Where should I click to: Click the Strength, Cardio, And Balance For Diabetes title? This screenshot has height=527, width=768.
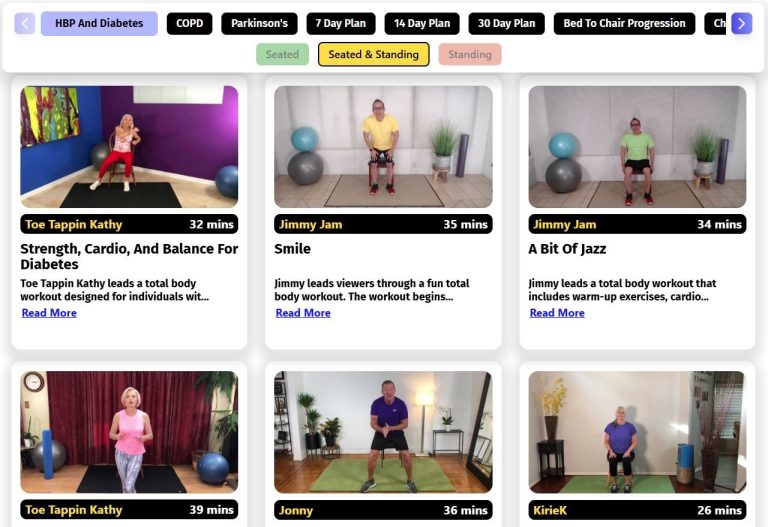[x=129, y=257]
